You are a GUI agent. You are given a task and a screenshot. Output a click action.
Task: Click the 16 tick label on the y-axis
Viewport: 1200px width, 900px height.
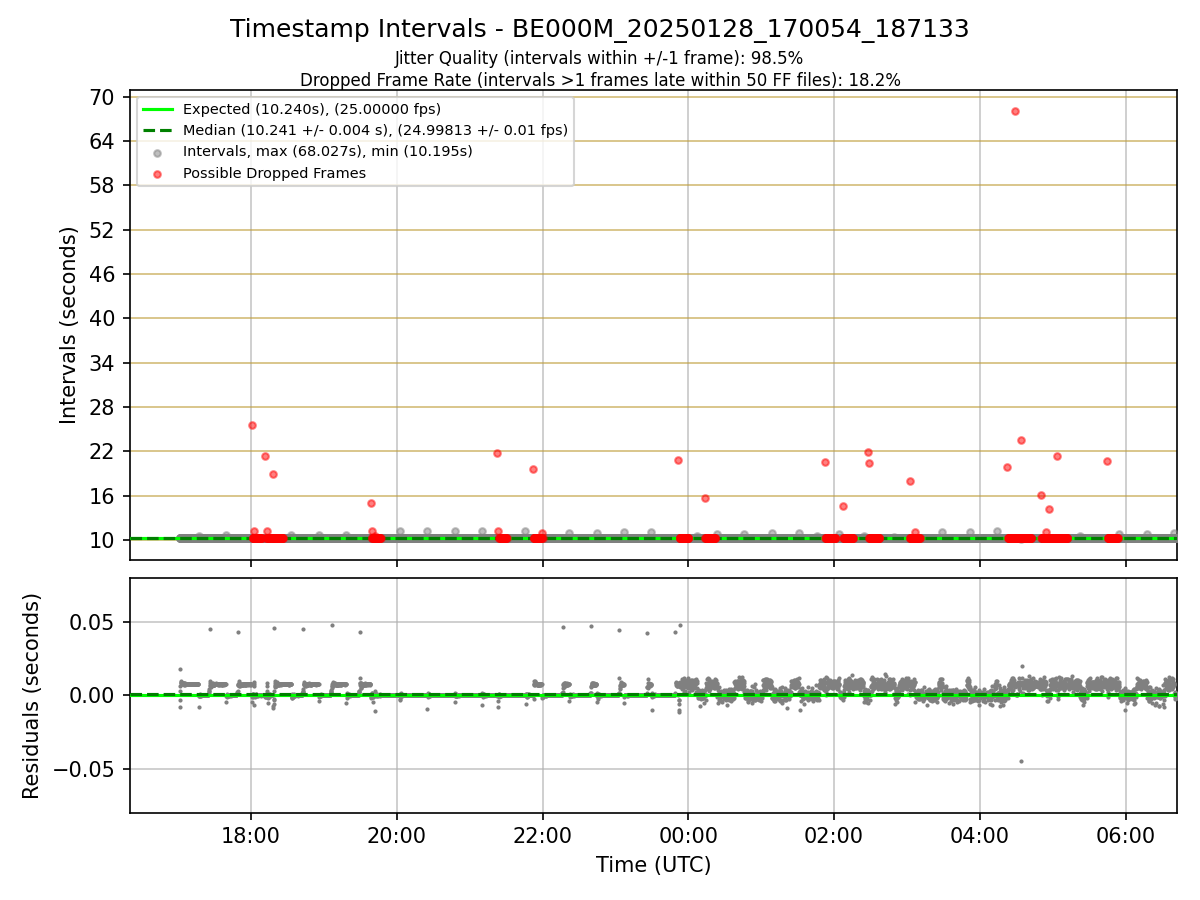102,496
